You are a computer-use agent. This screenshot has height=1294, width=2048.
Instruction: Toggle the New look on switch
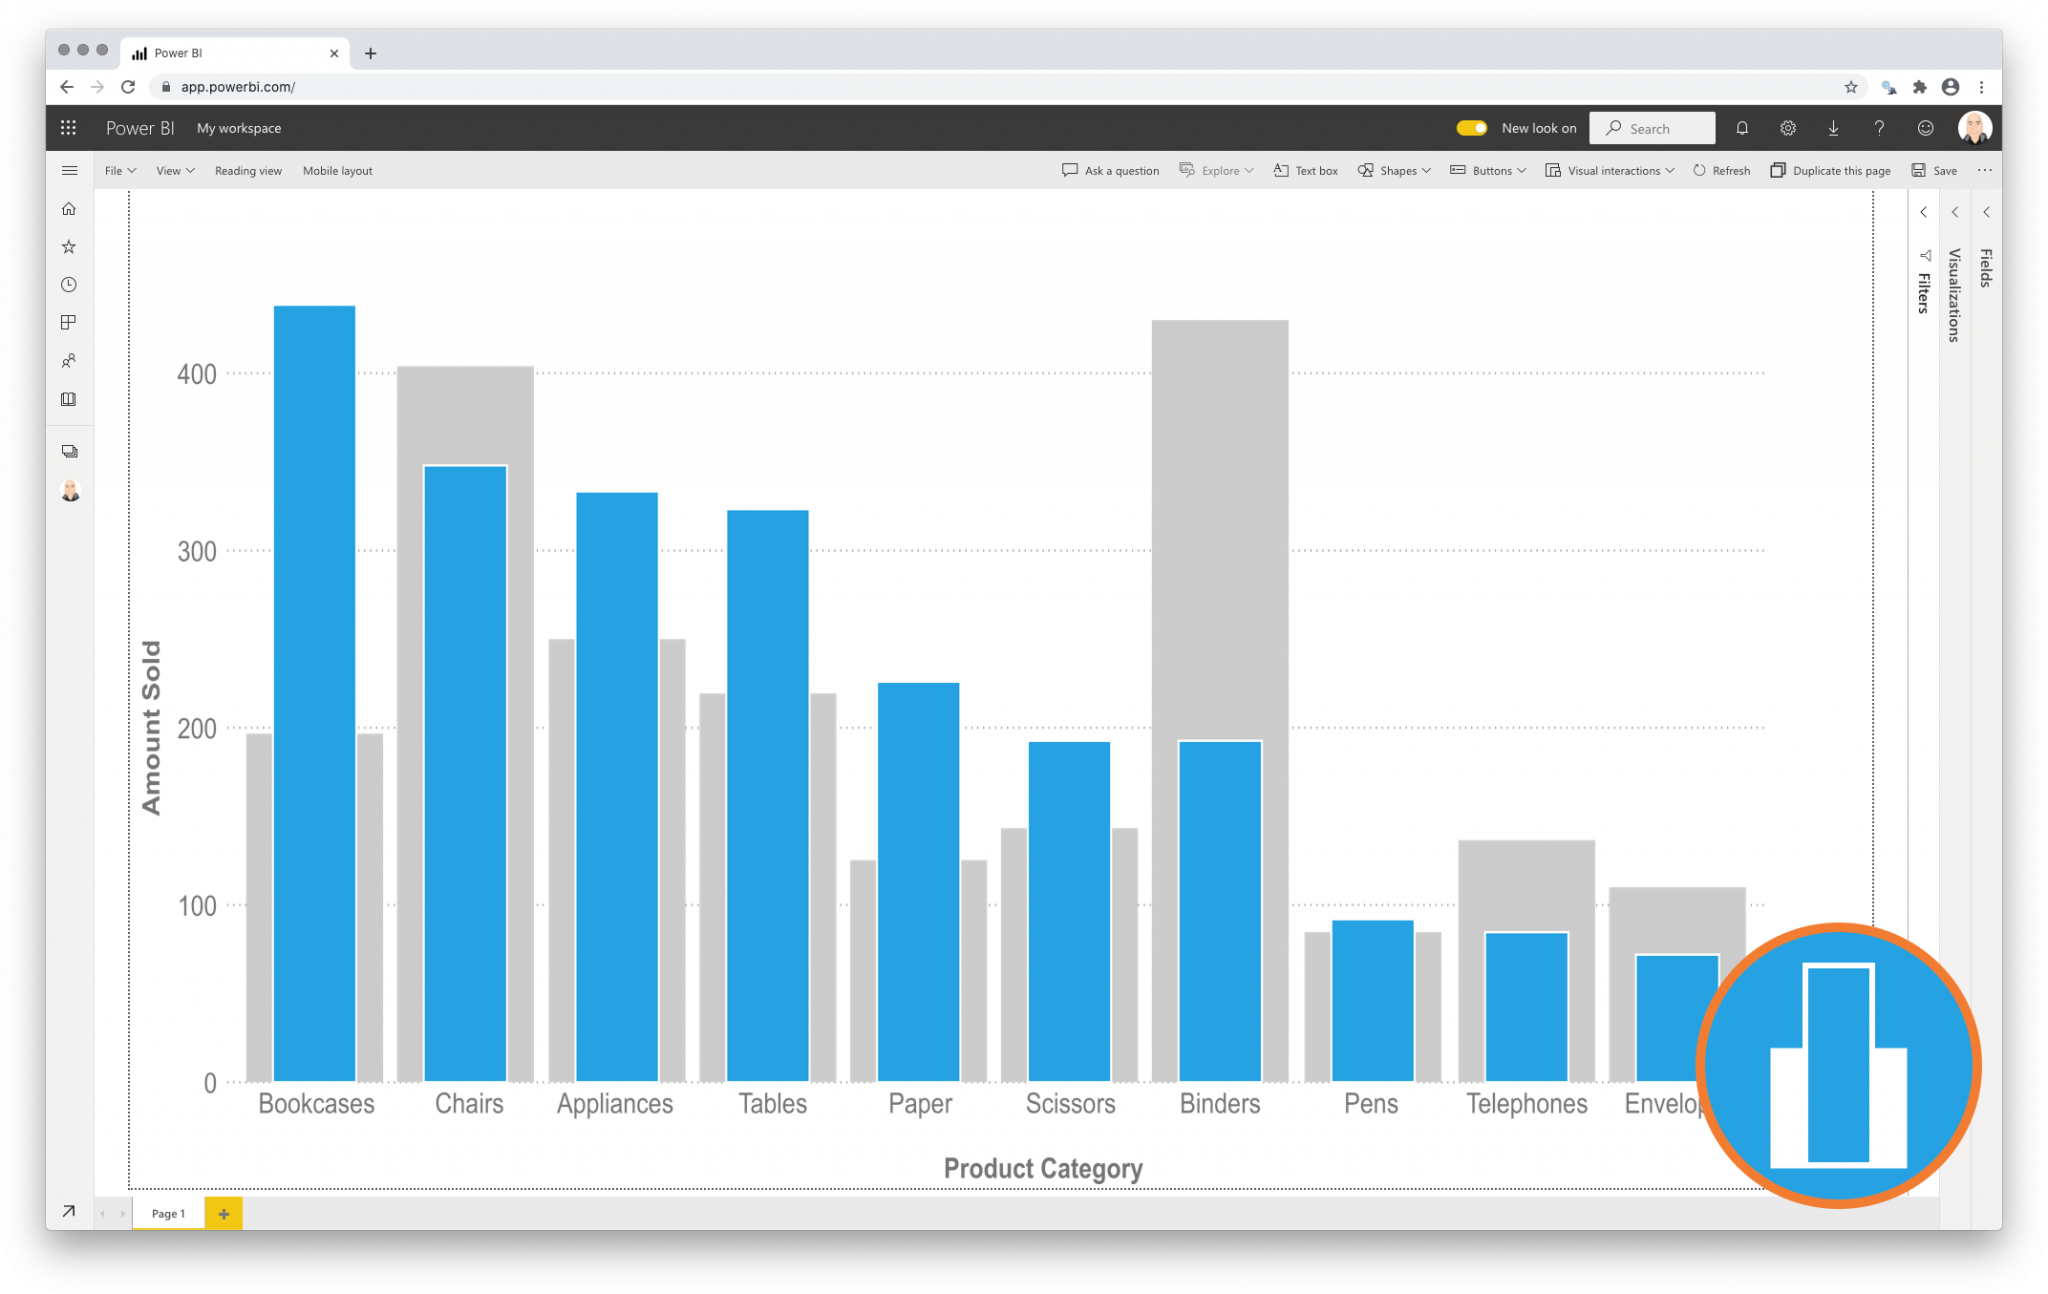pos(1467,128)
